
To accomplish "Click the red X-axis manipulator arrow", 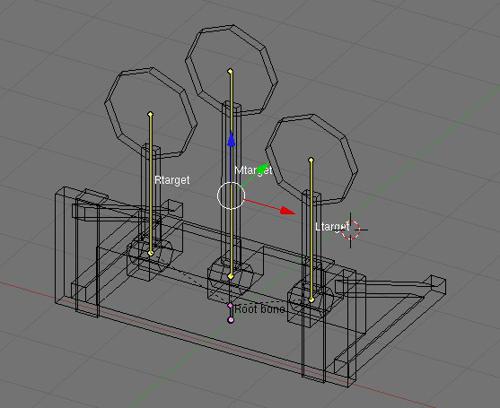I will pyautogui.click(x=287, y=210).
